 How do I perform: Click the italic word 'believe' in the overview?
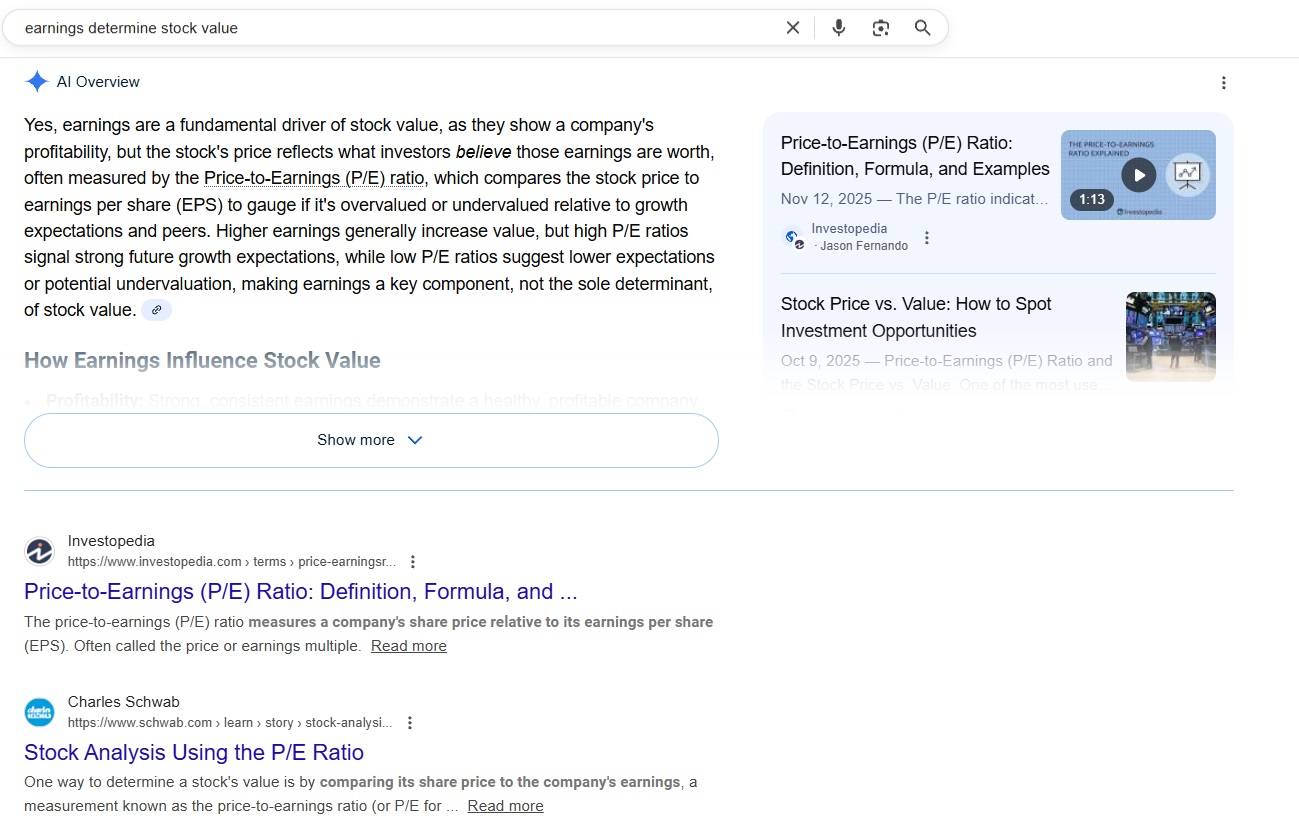484,152
